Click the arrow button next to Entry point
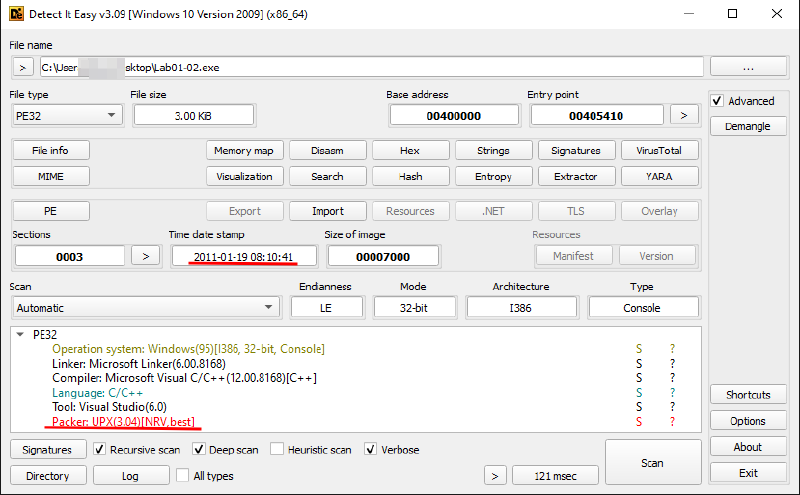 pyautogui.click(x=684, y=115)
